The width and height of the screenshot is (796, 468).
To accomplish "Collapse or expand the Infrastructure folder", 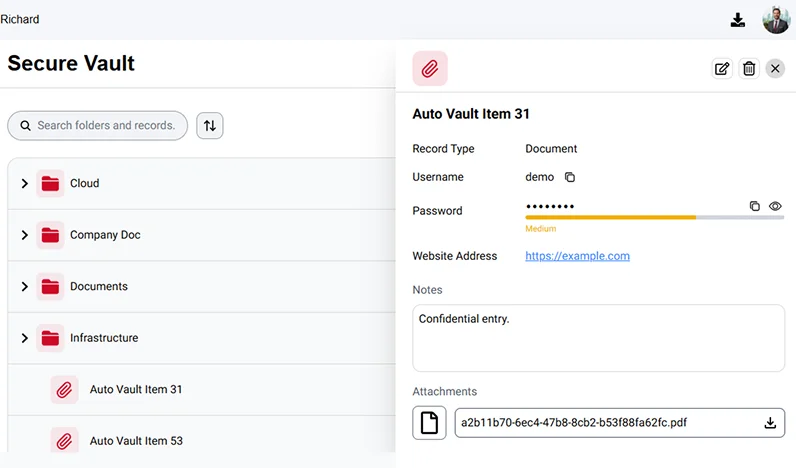I will (25, 338).
